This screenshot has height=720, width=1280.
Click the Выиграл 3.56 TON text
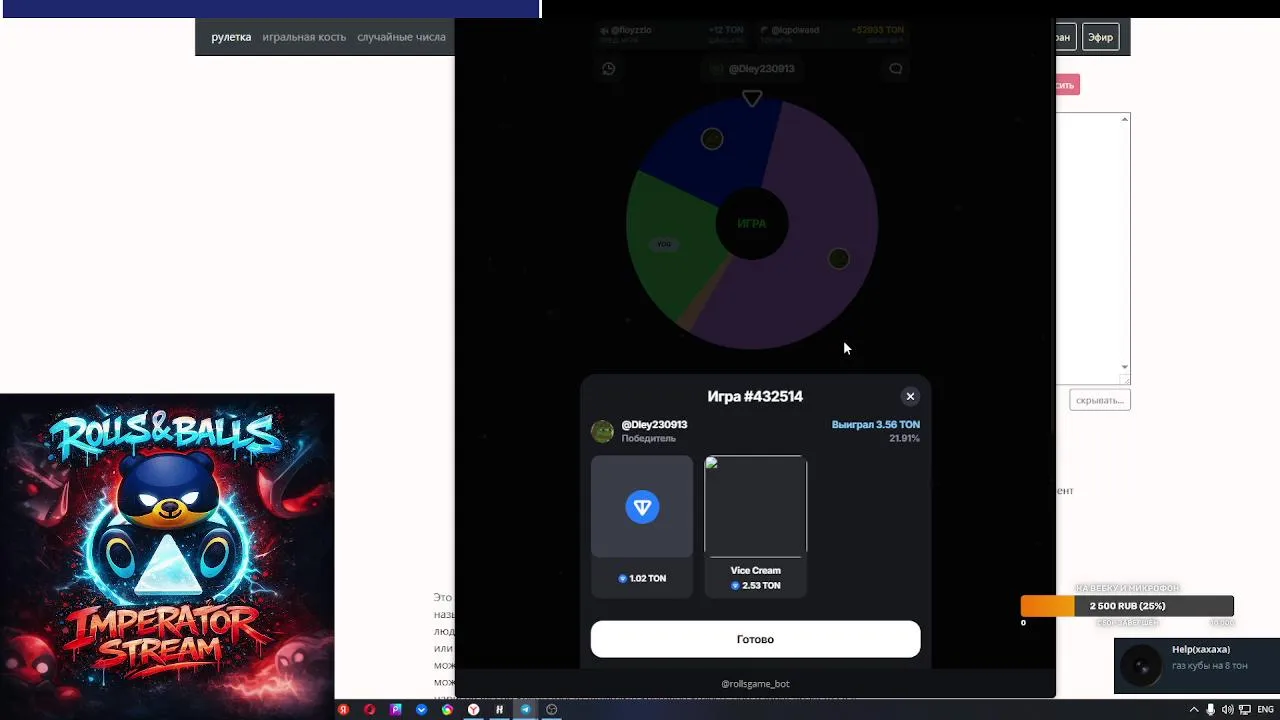point(875,425)
